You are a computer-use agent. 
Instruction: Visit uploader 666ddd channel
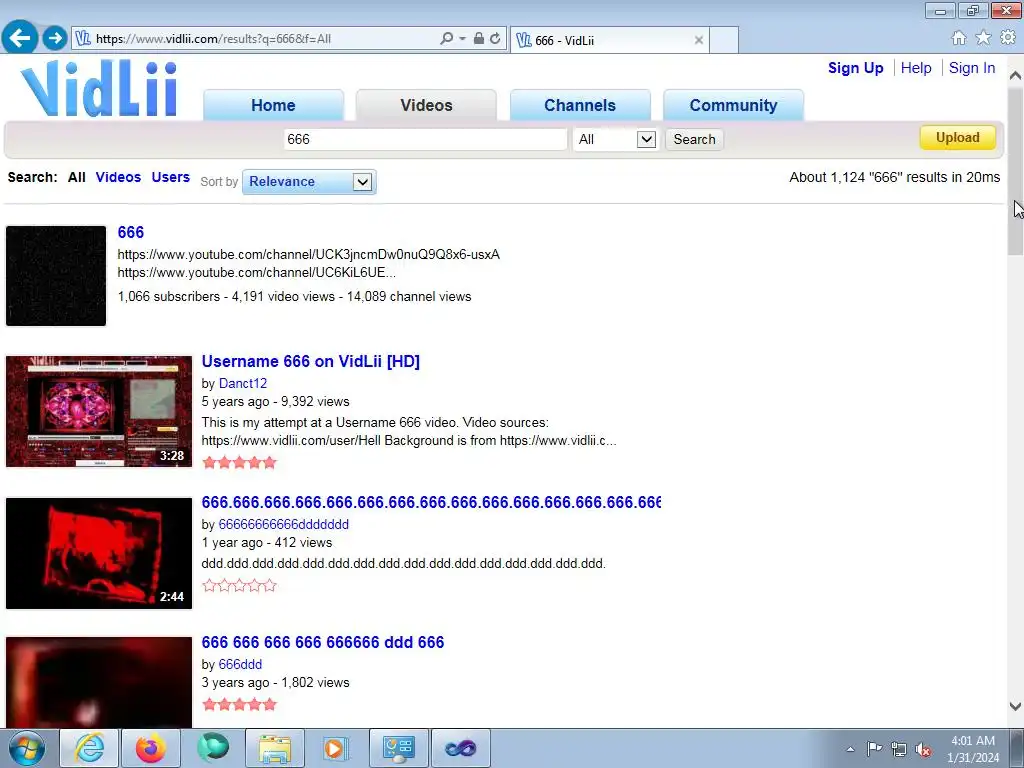pyautogui.click(x=240, y=664)
